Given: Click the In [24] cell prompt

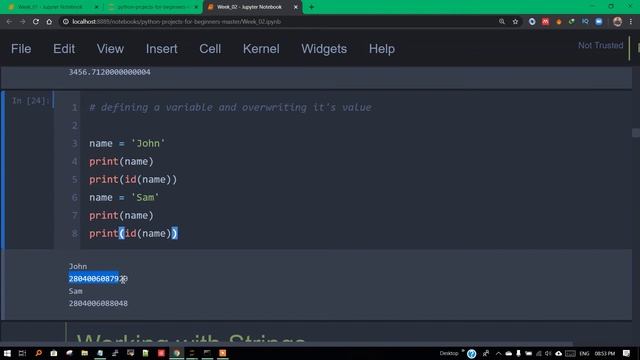Looking at the screenshot, I should (x=30, y=100).
